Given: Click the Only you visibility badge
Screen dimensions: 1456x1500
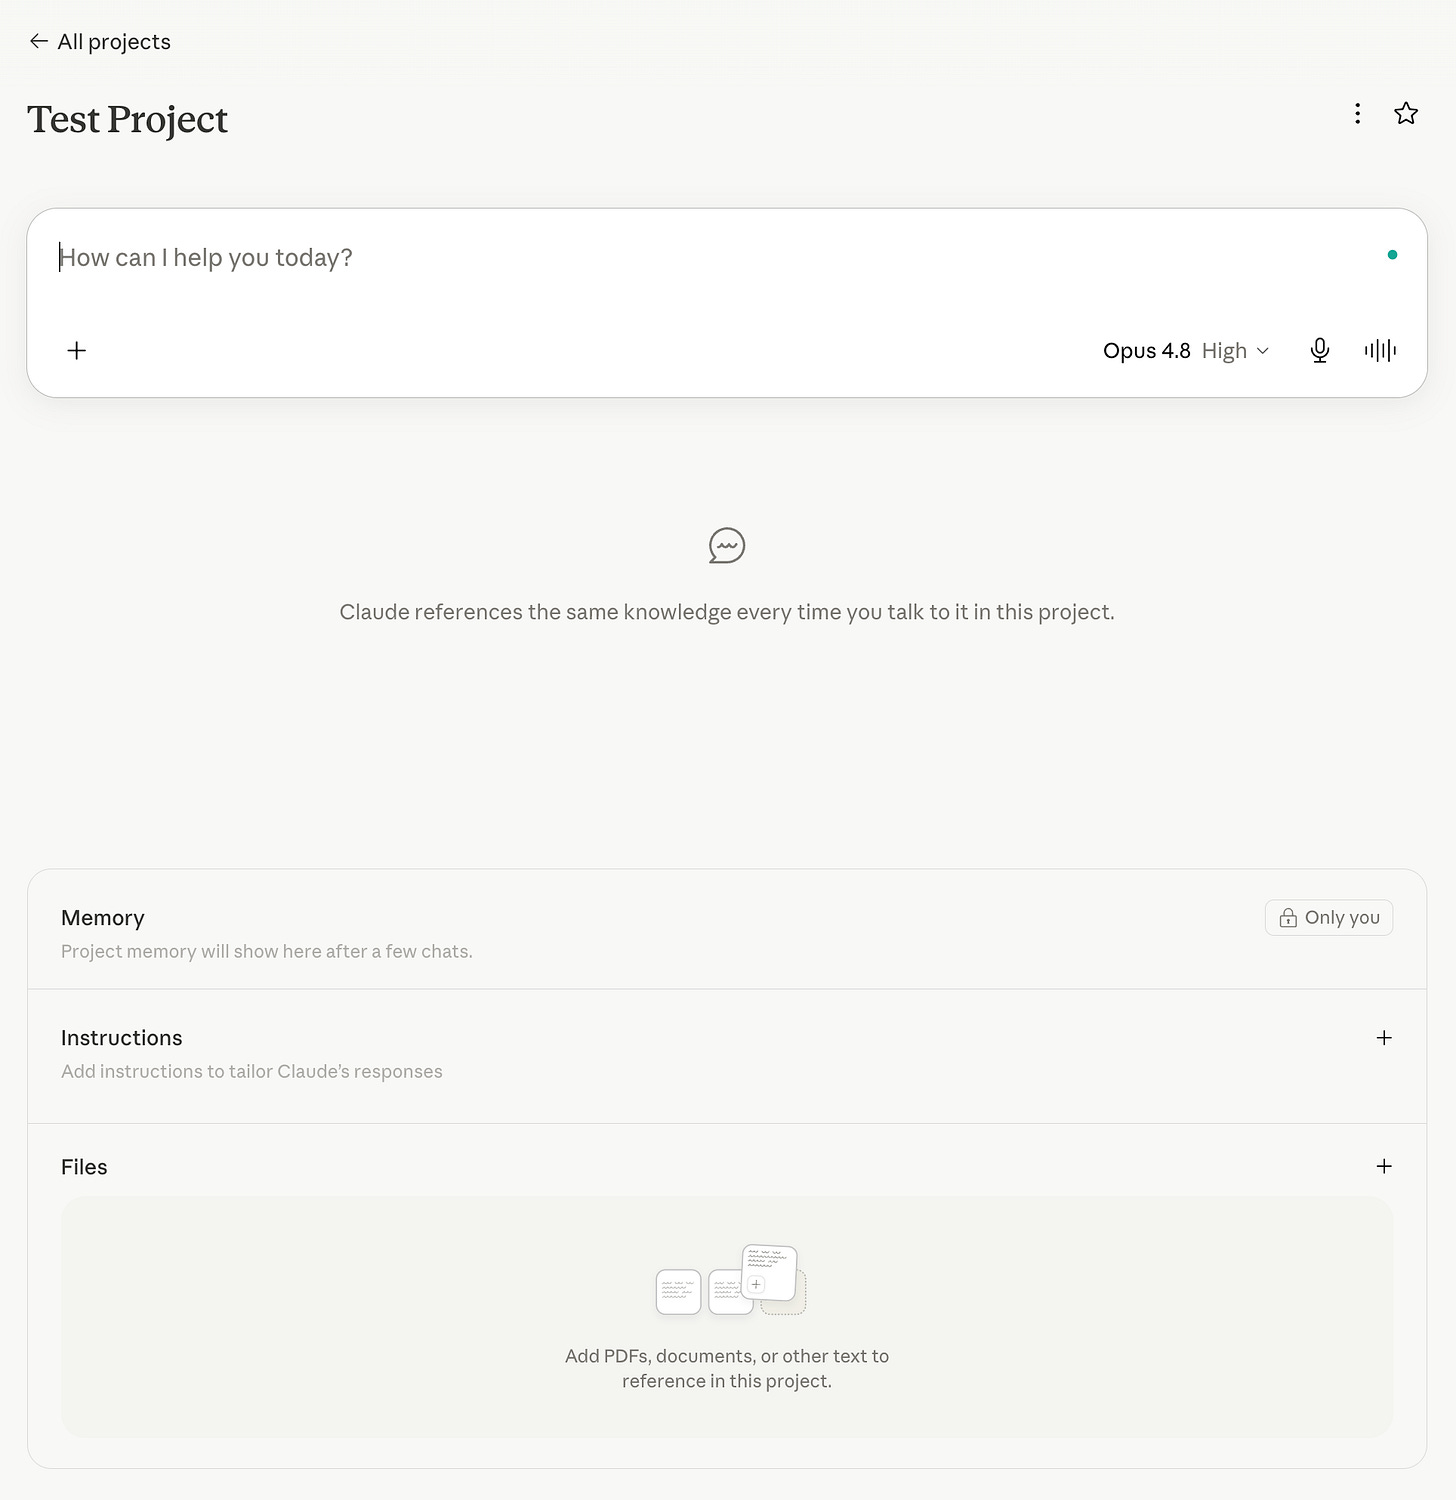Looking at the screenshot, I should (1329, 917).
